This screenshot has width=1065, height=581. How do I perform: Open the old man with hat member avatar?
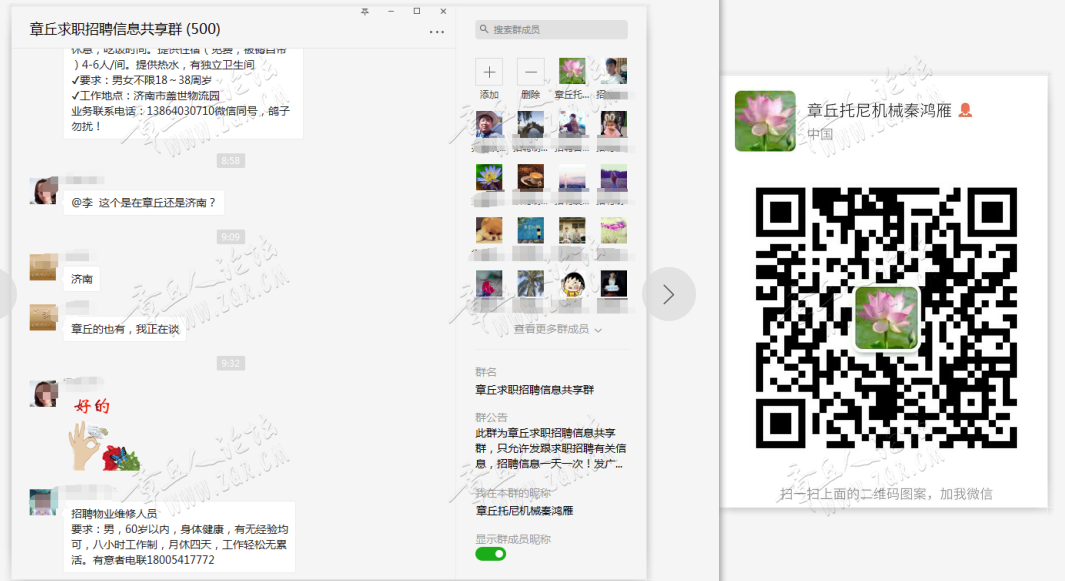pyautogui.click(x=489, y=124)
